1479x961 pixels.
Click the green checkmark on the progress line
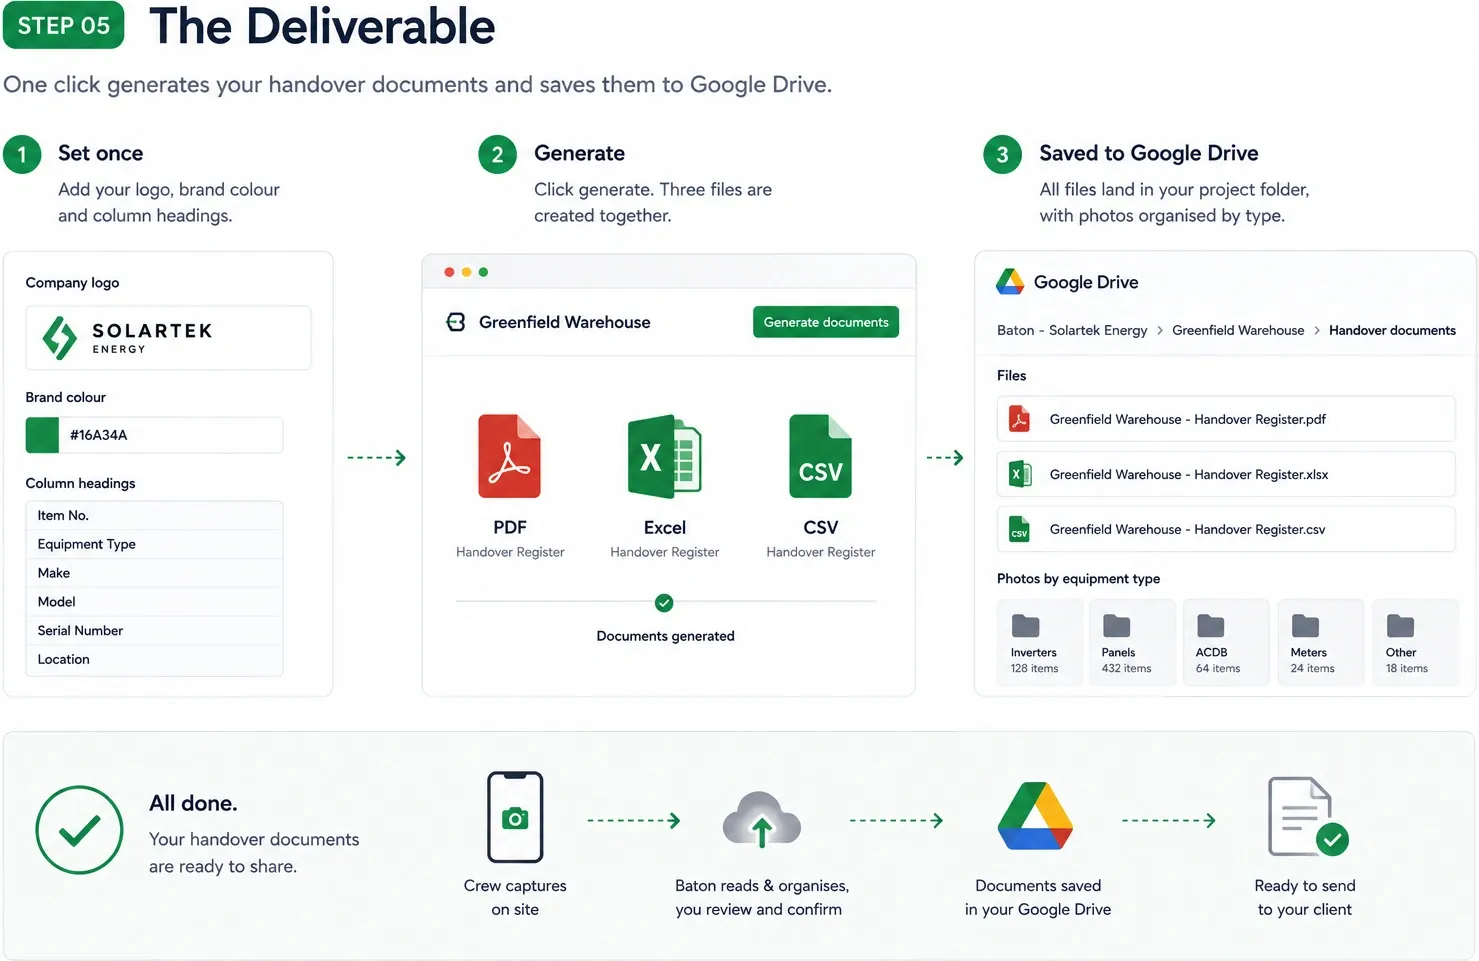(x=664, y=602)
